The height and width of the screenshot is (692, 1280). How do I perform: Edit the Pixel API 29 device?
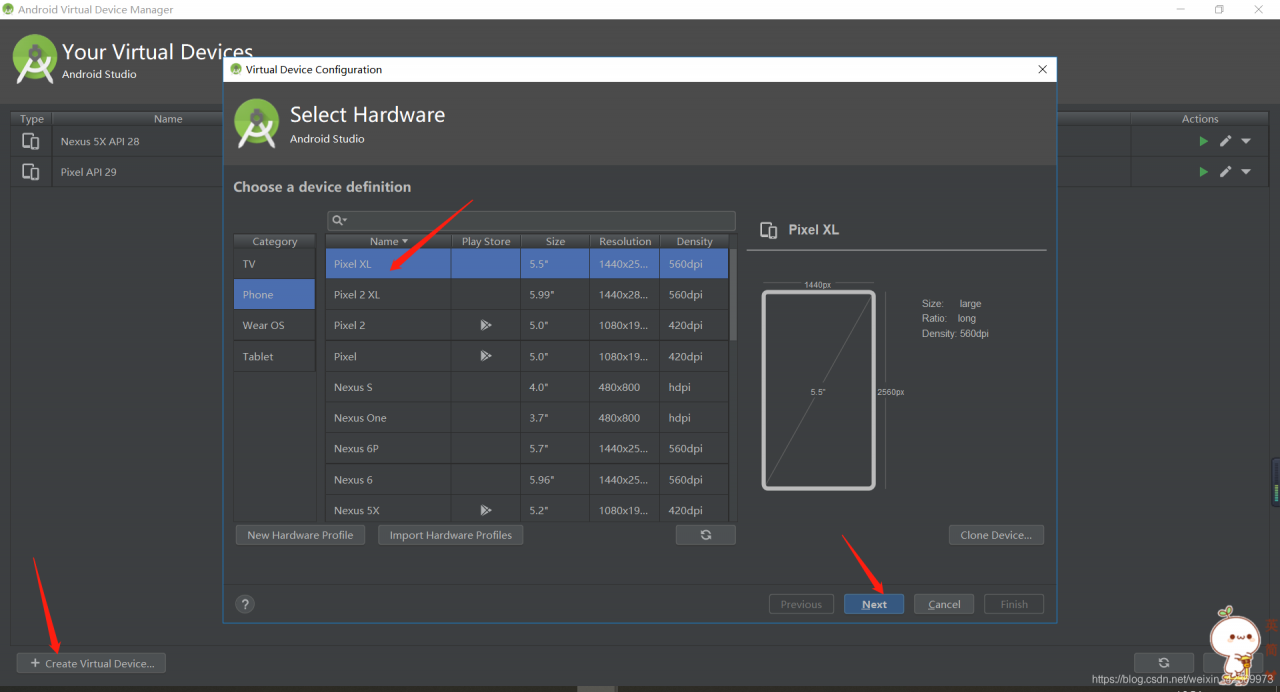tap(1225, 172)
